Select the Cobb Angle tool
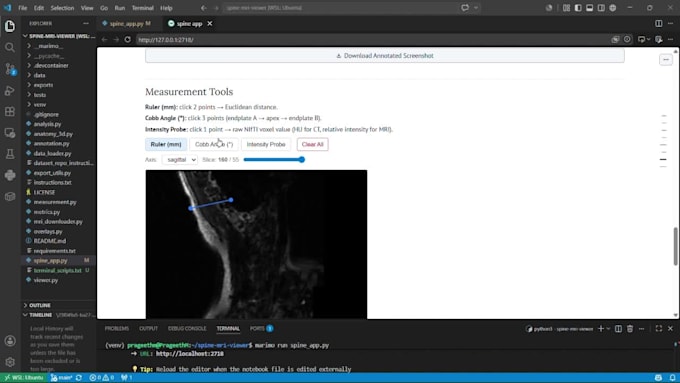This screenshot has width=680, height=383. [214, 144]
